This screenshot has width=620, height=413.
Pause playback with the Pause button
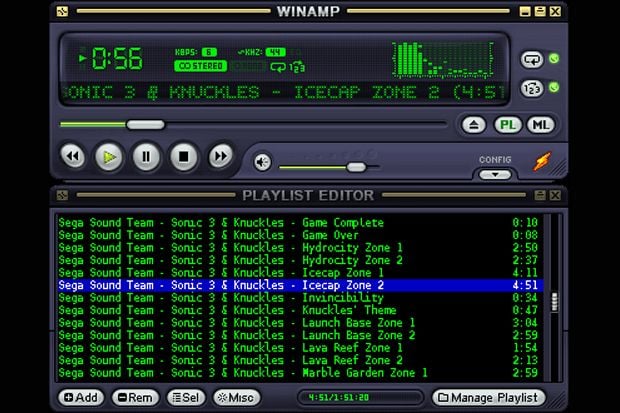[x=146, y=157]
